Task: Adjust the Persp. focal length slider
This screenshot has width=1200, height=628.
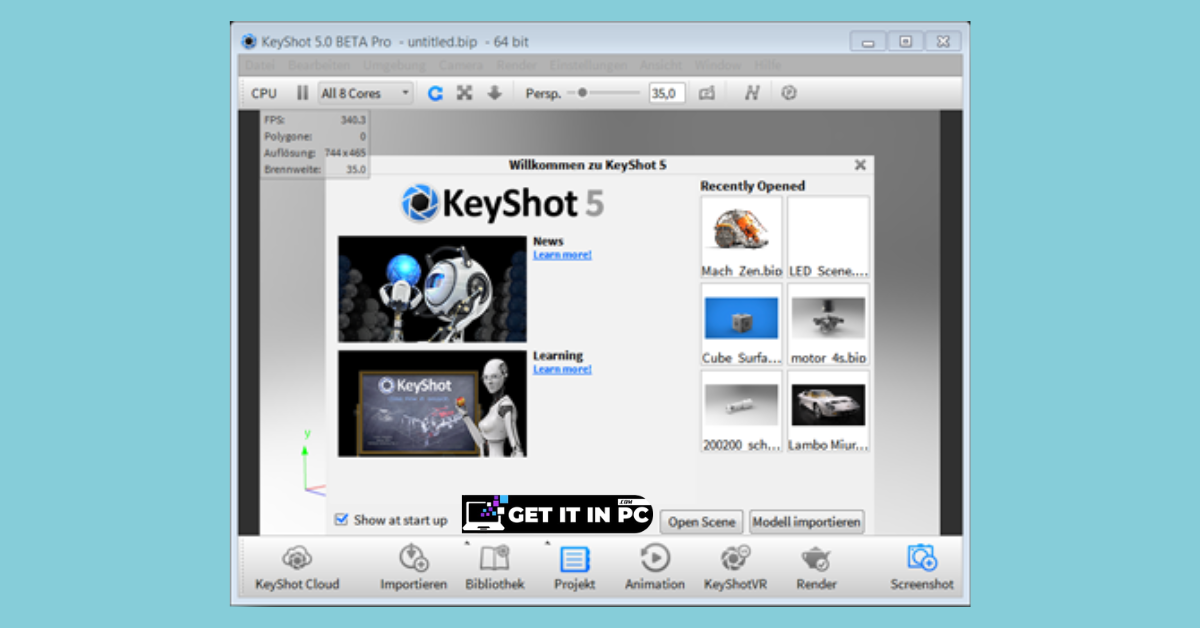Action: pyautogui.click(x=604, y=93)
